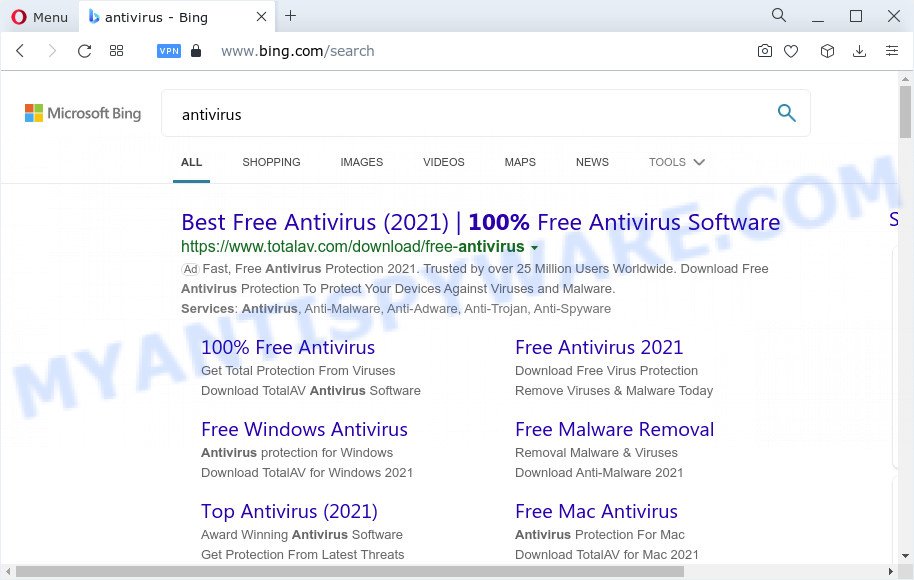Screen dimensions: 914x580
Task: Open Speed Dial start page grid icon
Action: coord(117,51)
